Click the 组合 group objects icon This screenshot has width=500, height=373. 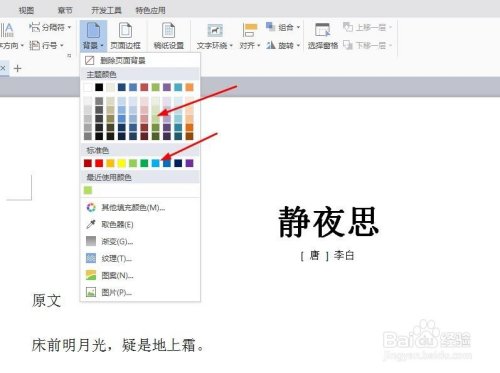270,26
